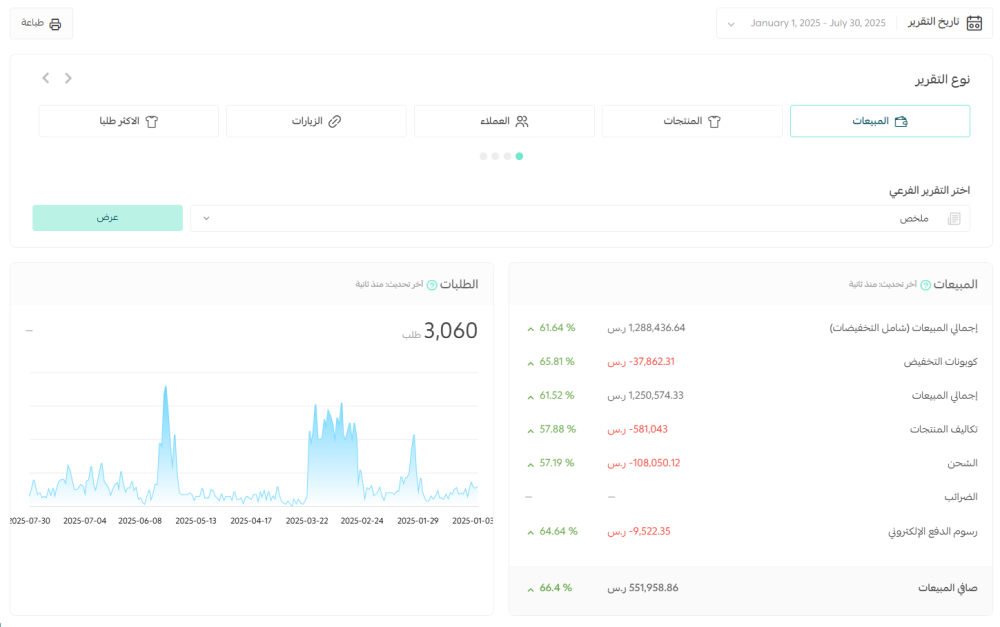The width and height of the screenshot is (1000, 627).
Task: Click the shirt icon in الاكثر طلبا tab
Action: [x=152, y=121]
